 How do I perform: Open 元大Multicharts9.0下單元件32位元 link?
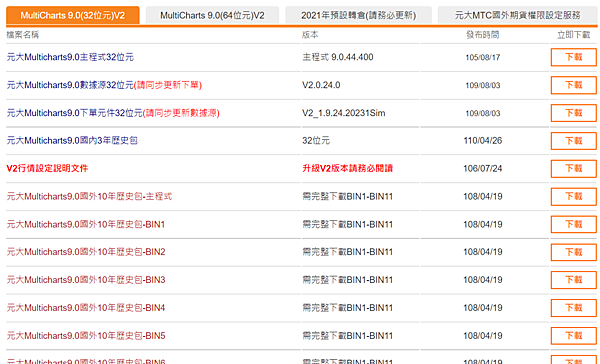[x=113, y=113]
